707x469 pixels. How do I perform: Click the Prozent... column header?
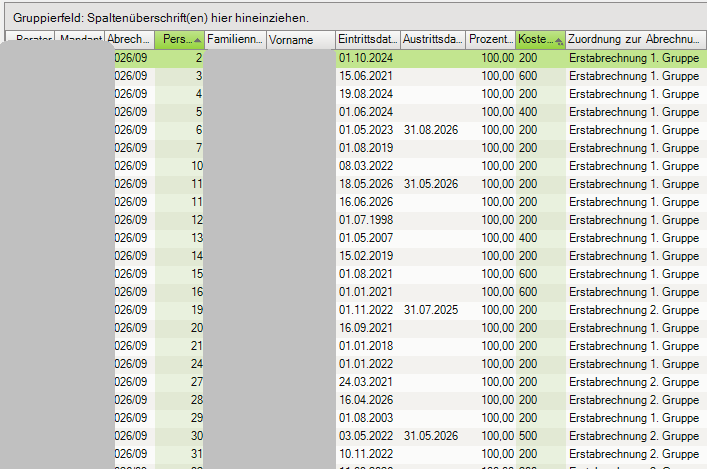491,40
